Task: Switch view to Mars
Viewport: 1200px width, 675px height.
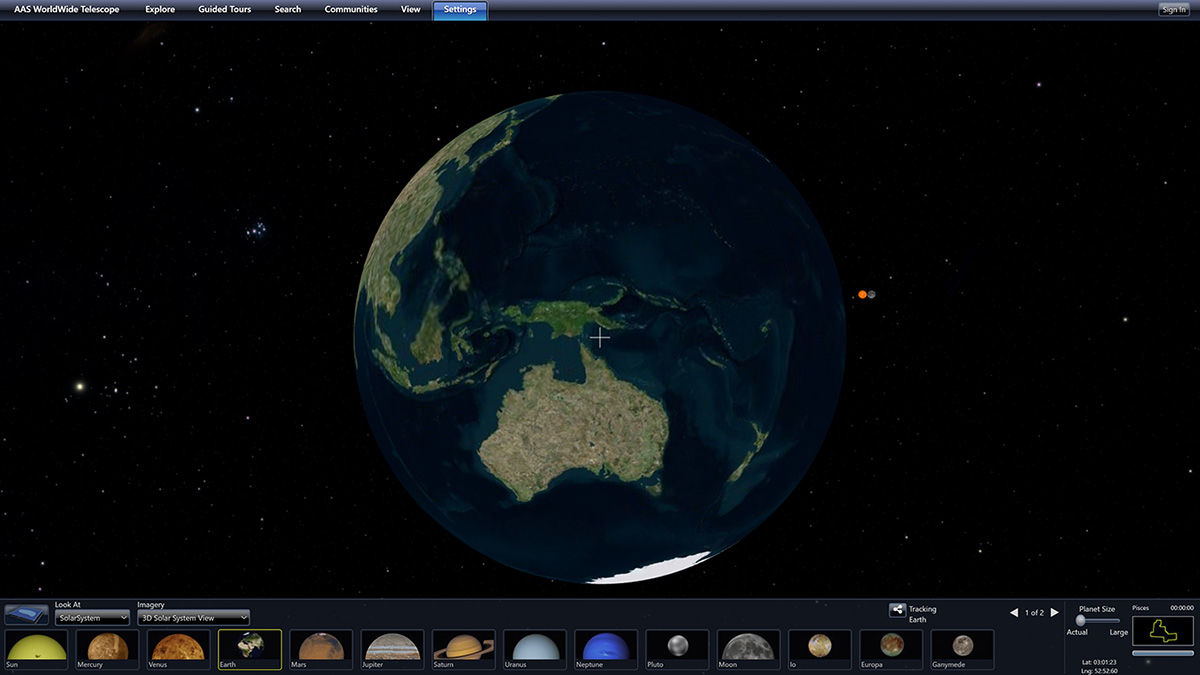Action: pyautogui.click(x=320, y=649)
